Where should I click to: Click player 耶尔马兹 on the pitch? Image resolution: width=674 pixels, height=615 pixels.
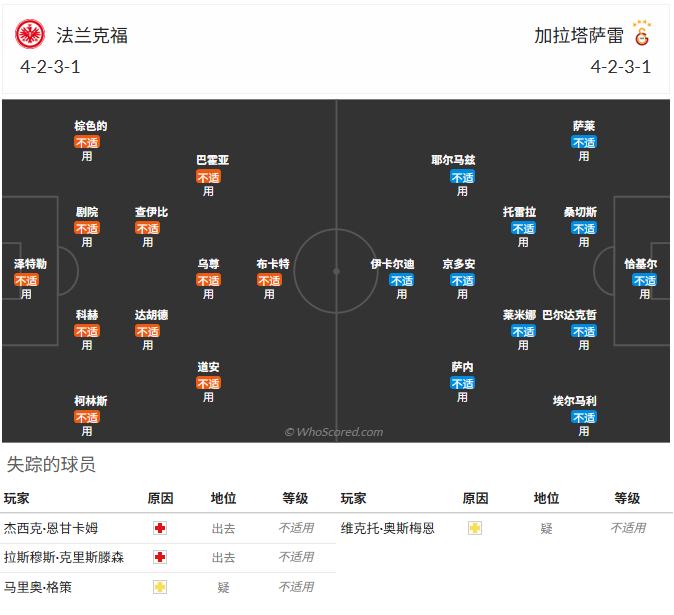(453, 160)
